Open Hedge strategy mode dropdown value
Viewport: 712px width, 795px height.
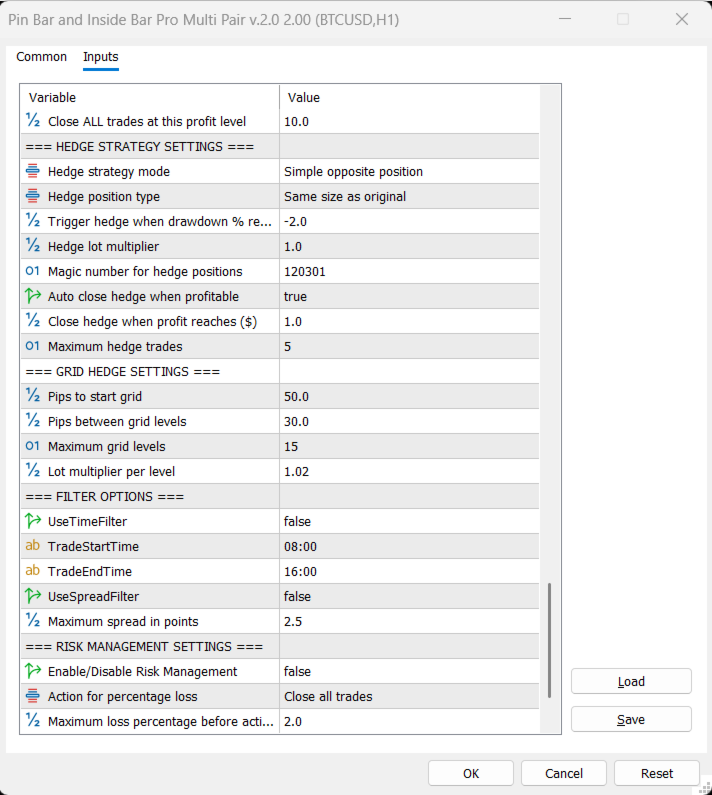[x=410, y=172]
